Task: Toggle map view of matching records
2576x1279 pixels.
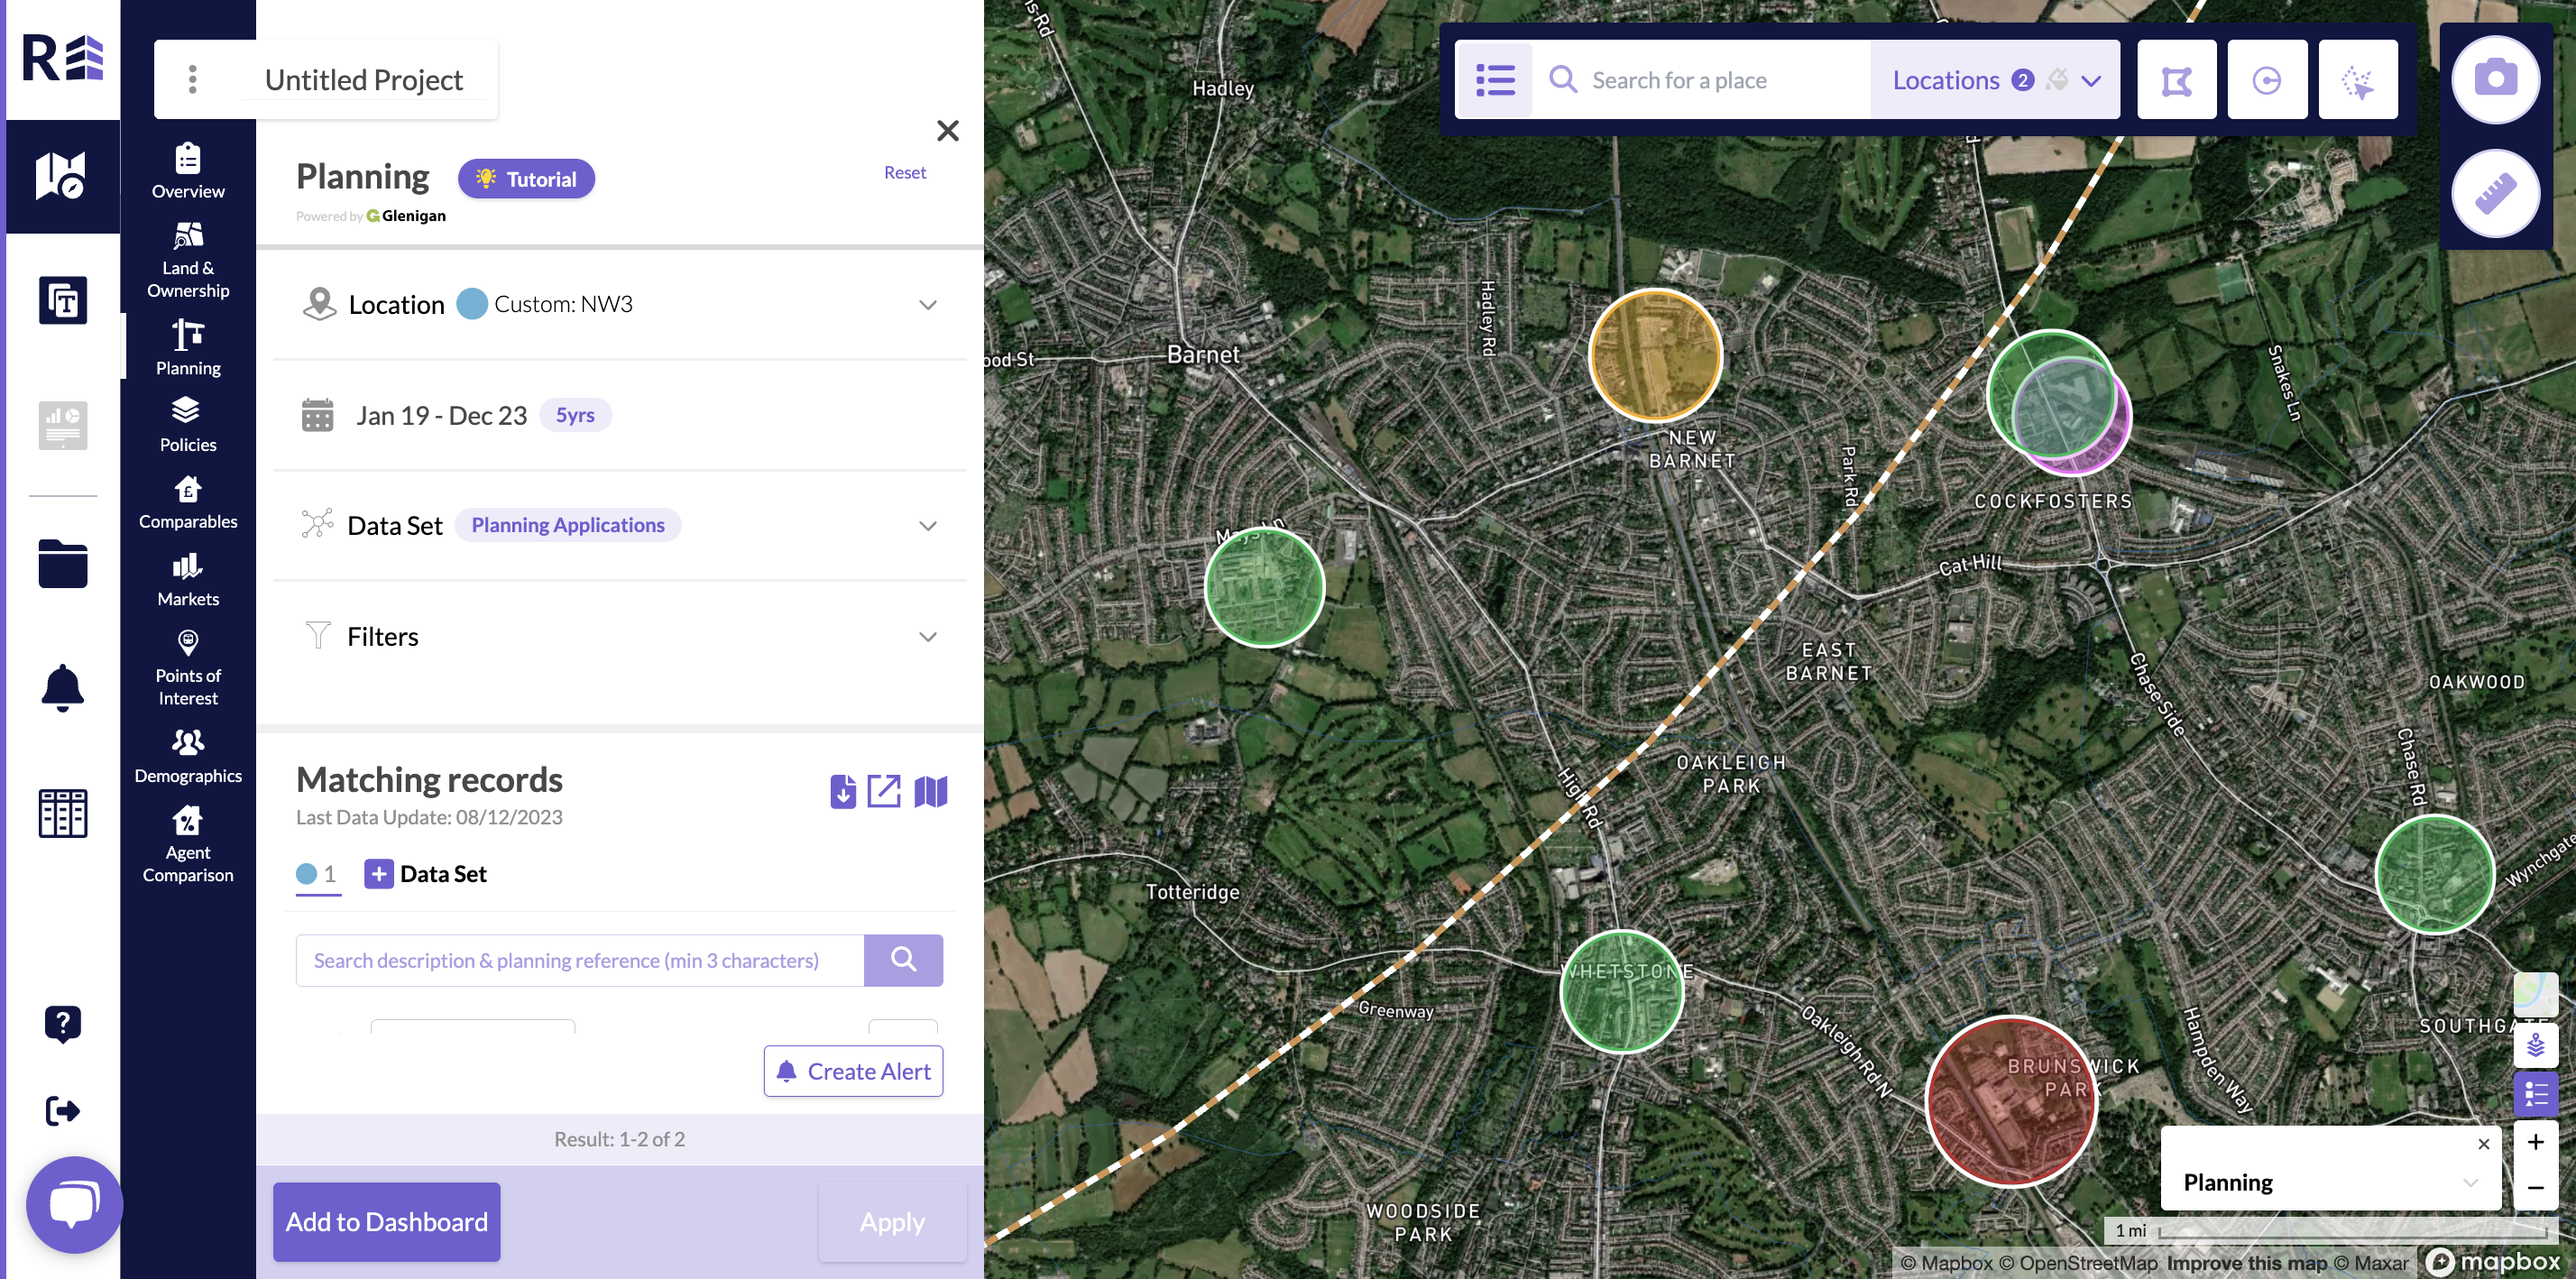Action: click(x=930, y=792)
